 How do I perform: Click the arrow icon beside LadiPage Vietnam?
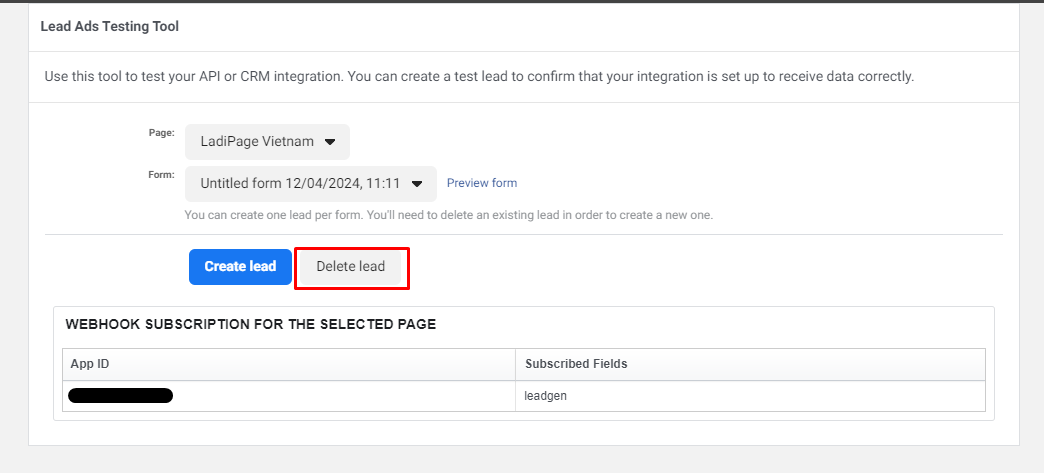[330, 142]
